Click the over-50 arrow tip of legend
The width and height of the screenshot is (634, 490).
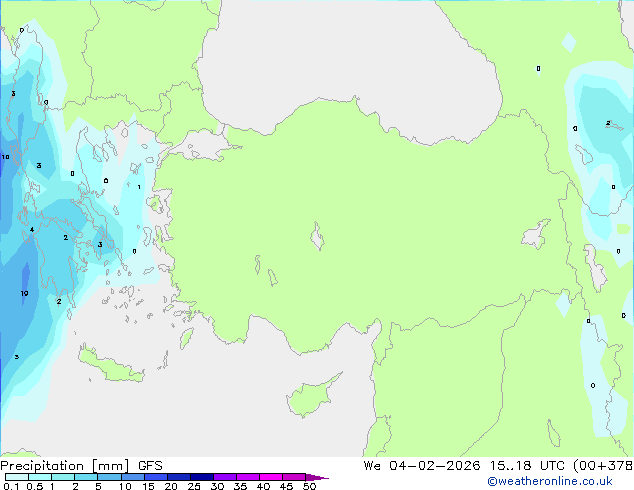317,477
